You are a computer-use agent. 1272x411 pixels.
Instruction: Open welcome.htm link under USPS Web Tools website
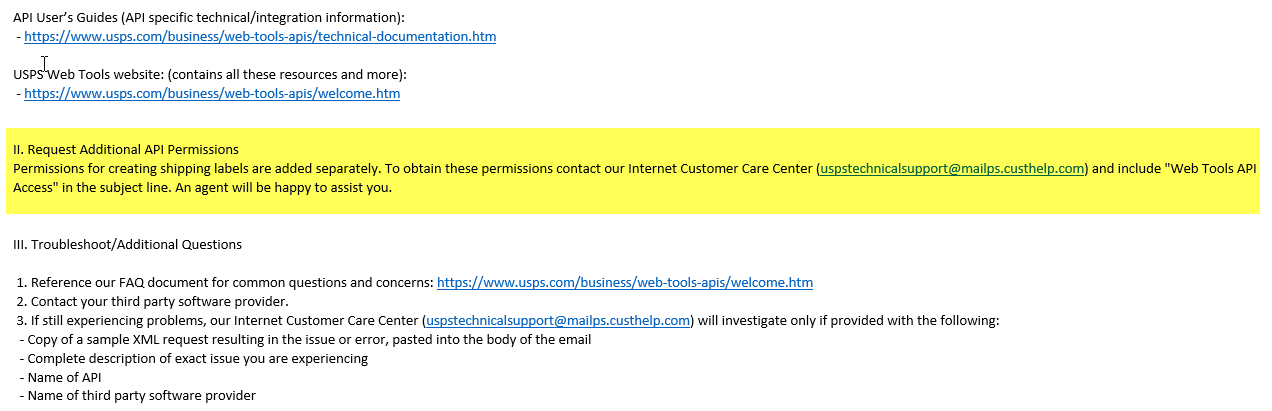[x=211, y=94]
